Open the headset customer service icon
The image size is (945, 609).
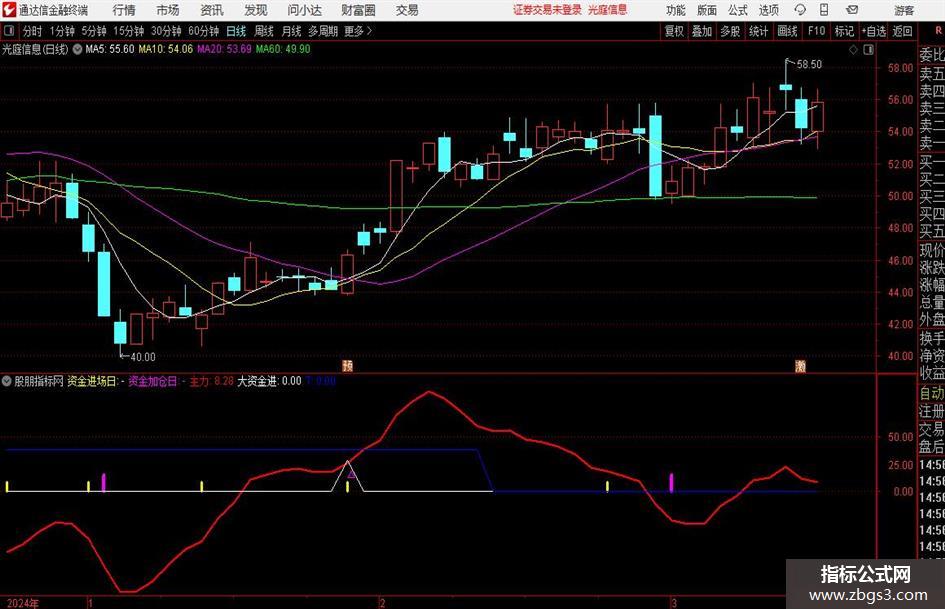(800, 10)
